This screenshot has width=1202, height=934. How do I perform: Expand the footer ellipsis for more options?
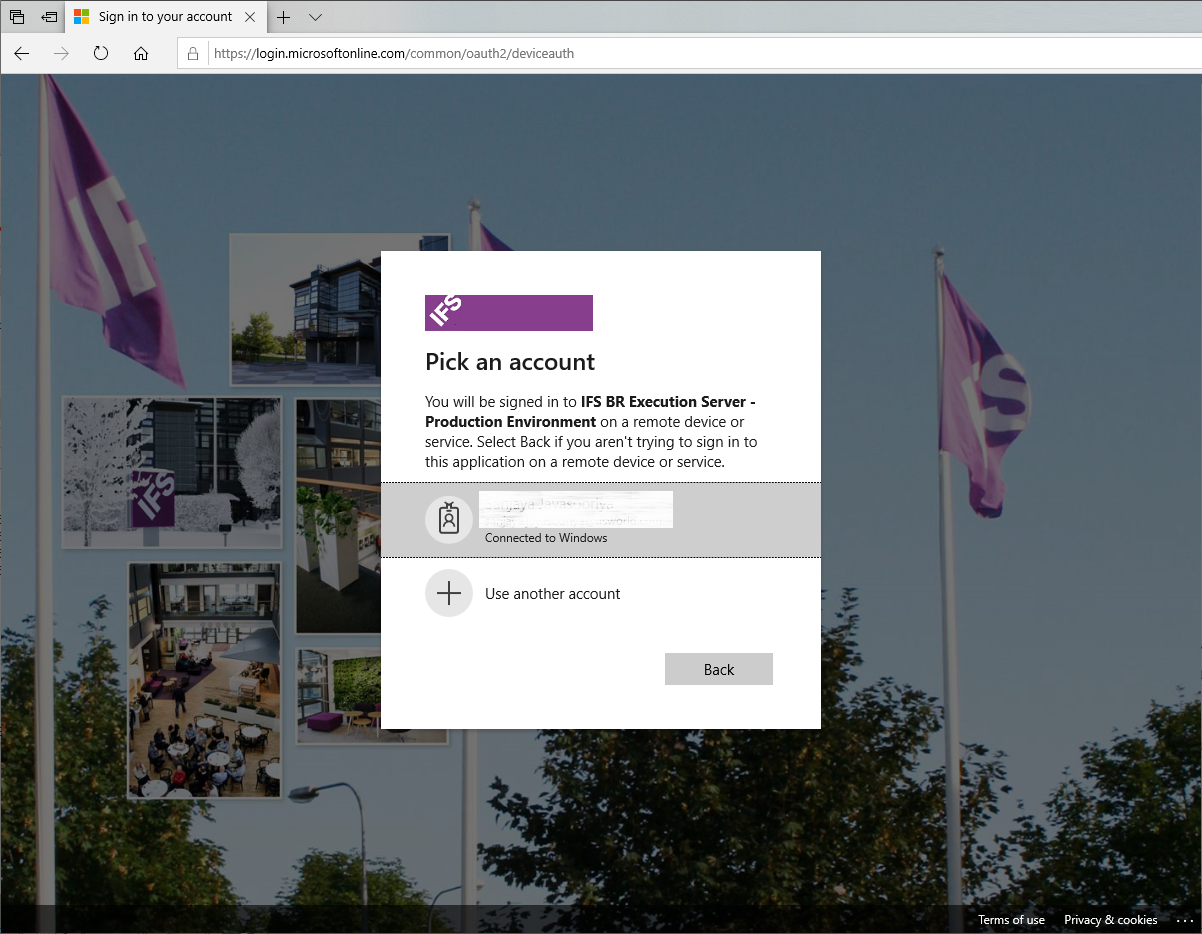click(1185, 920)
